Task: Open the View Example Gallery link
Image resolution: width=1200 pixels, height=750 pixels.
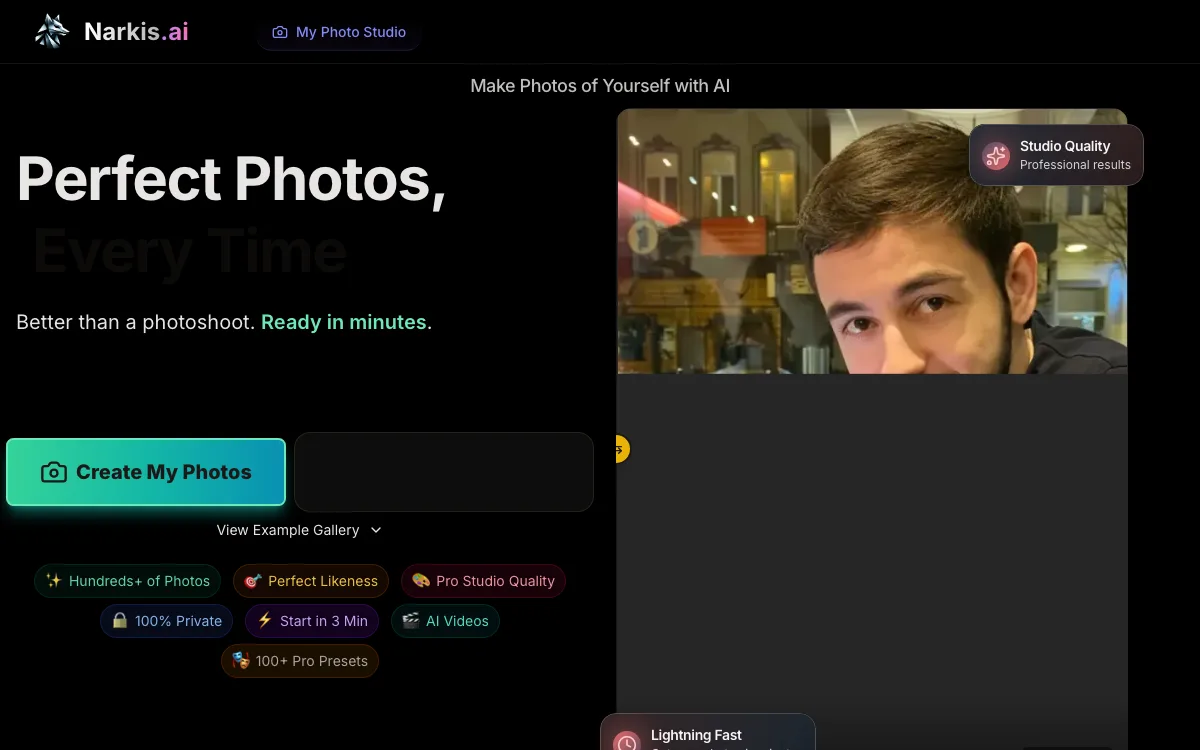Action: pos(288,530)
